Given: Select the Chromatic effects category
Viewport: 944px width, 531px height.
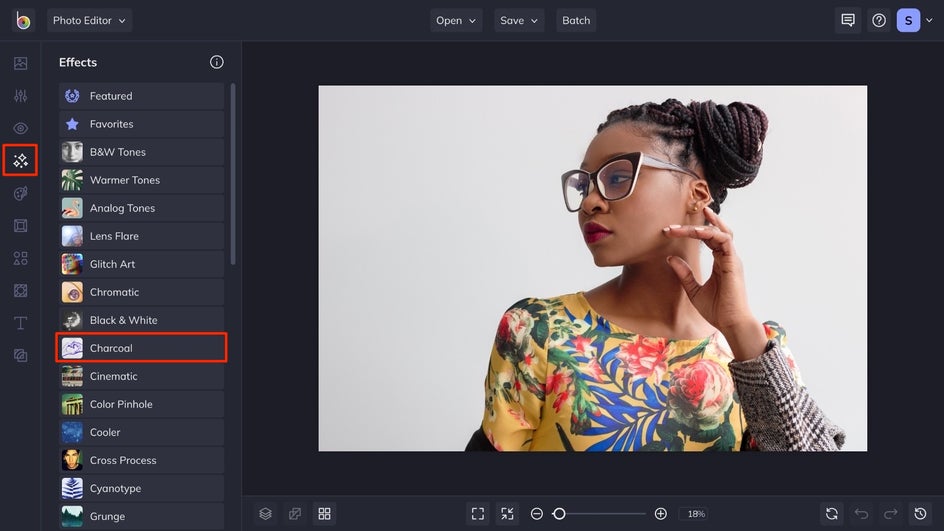Looking at the screenshot, I should [141, 292].
